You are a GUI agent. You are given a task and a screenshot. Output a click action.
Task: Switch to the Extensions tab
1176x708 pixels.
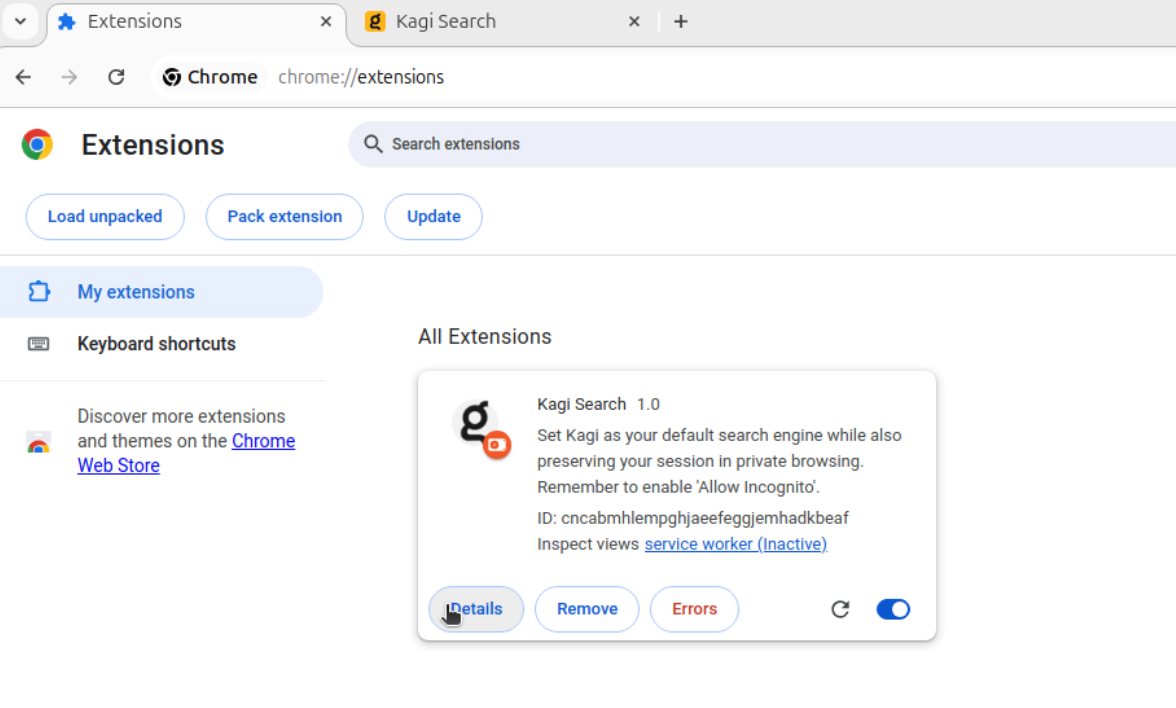tap(196, 22)
